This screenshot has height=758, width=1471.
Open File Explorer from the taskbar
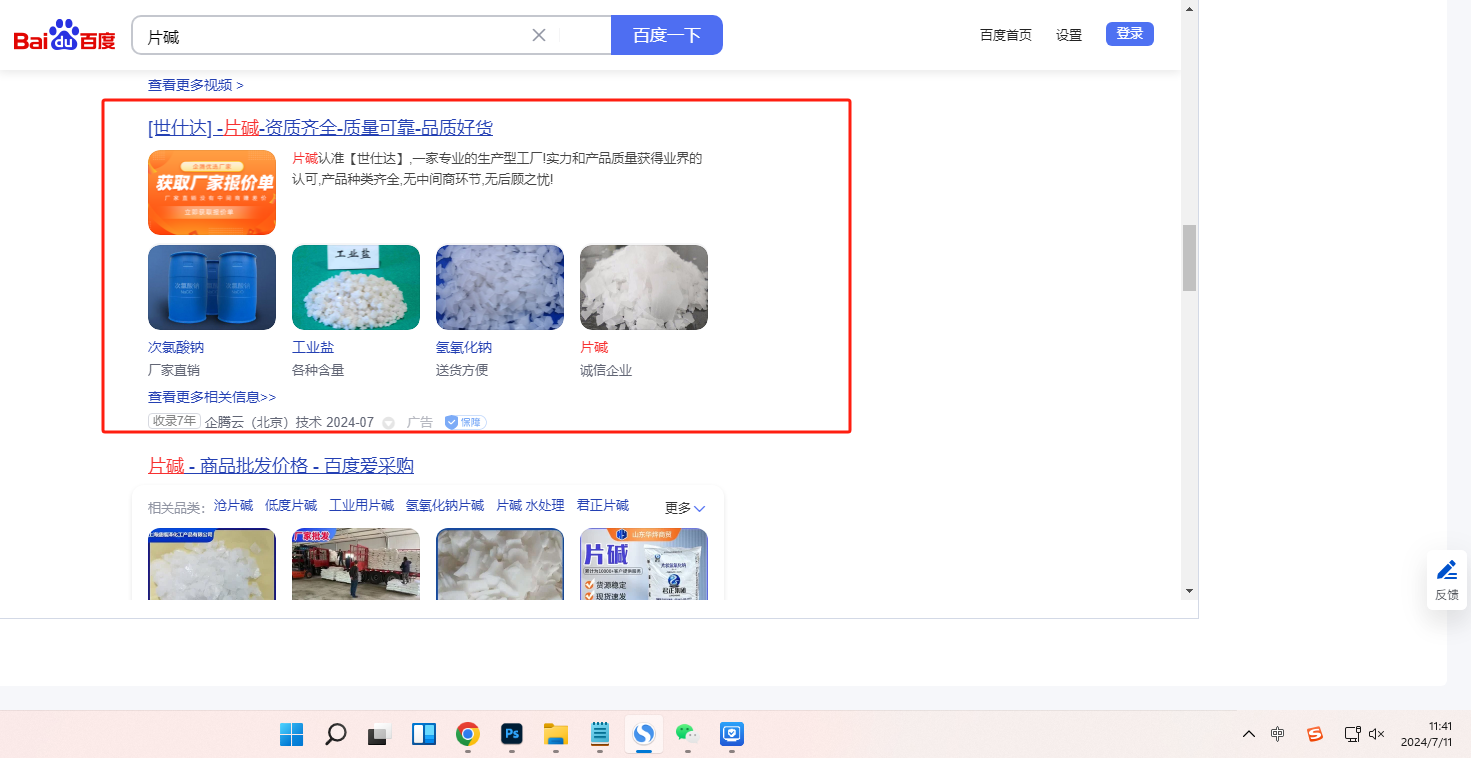pos(556,734)
